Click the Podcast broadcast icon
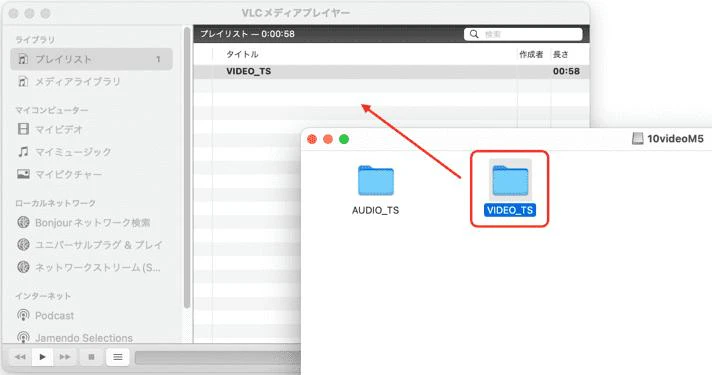Viewport: 712px width, 375px height. click(x=23, y=315)
